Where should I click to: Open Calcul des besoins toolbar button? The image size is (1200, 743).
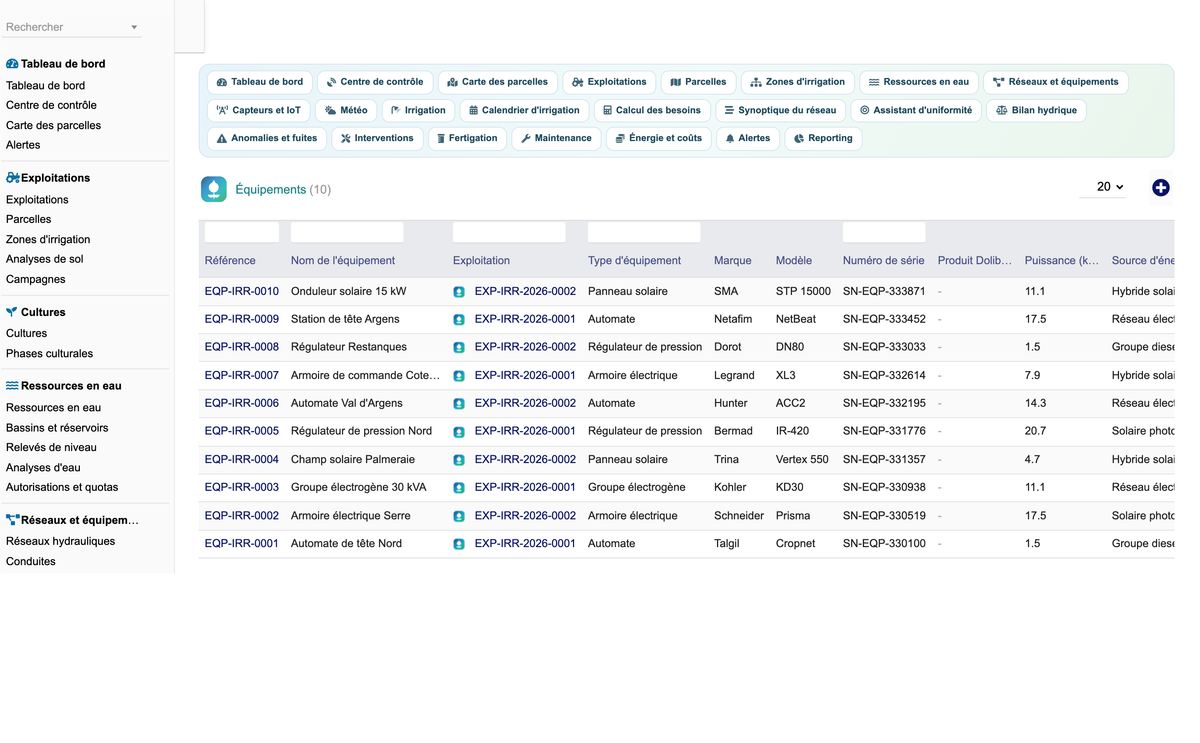652,110
